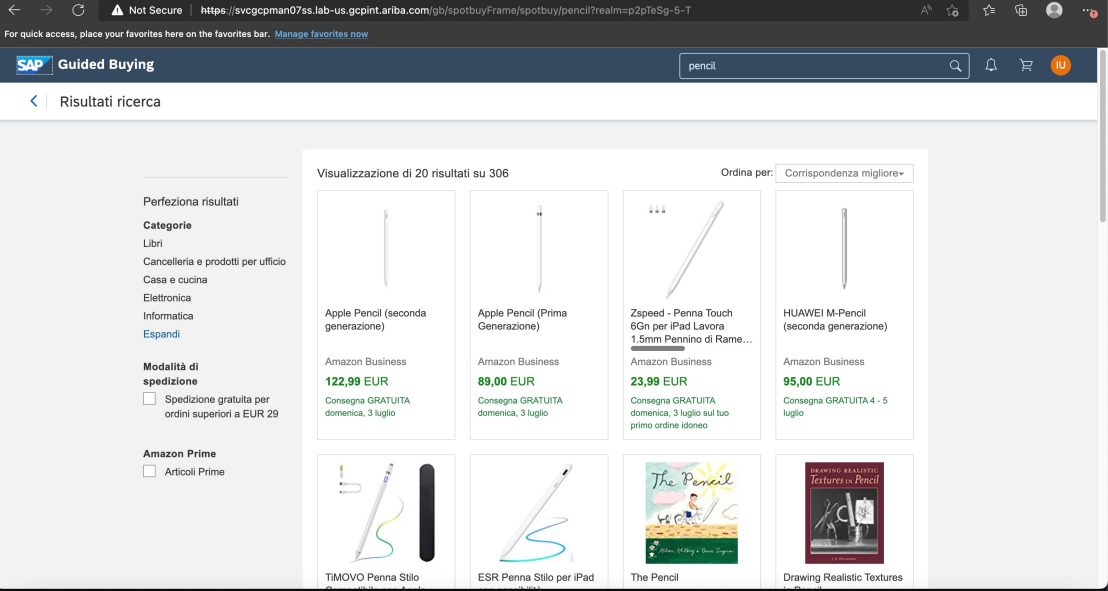Check the Articoli Prime checkbox

tap(149, 470)
